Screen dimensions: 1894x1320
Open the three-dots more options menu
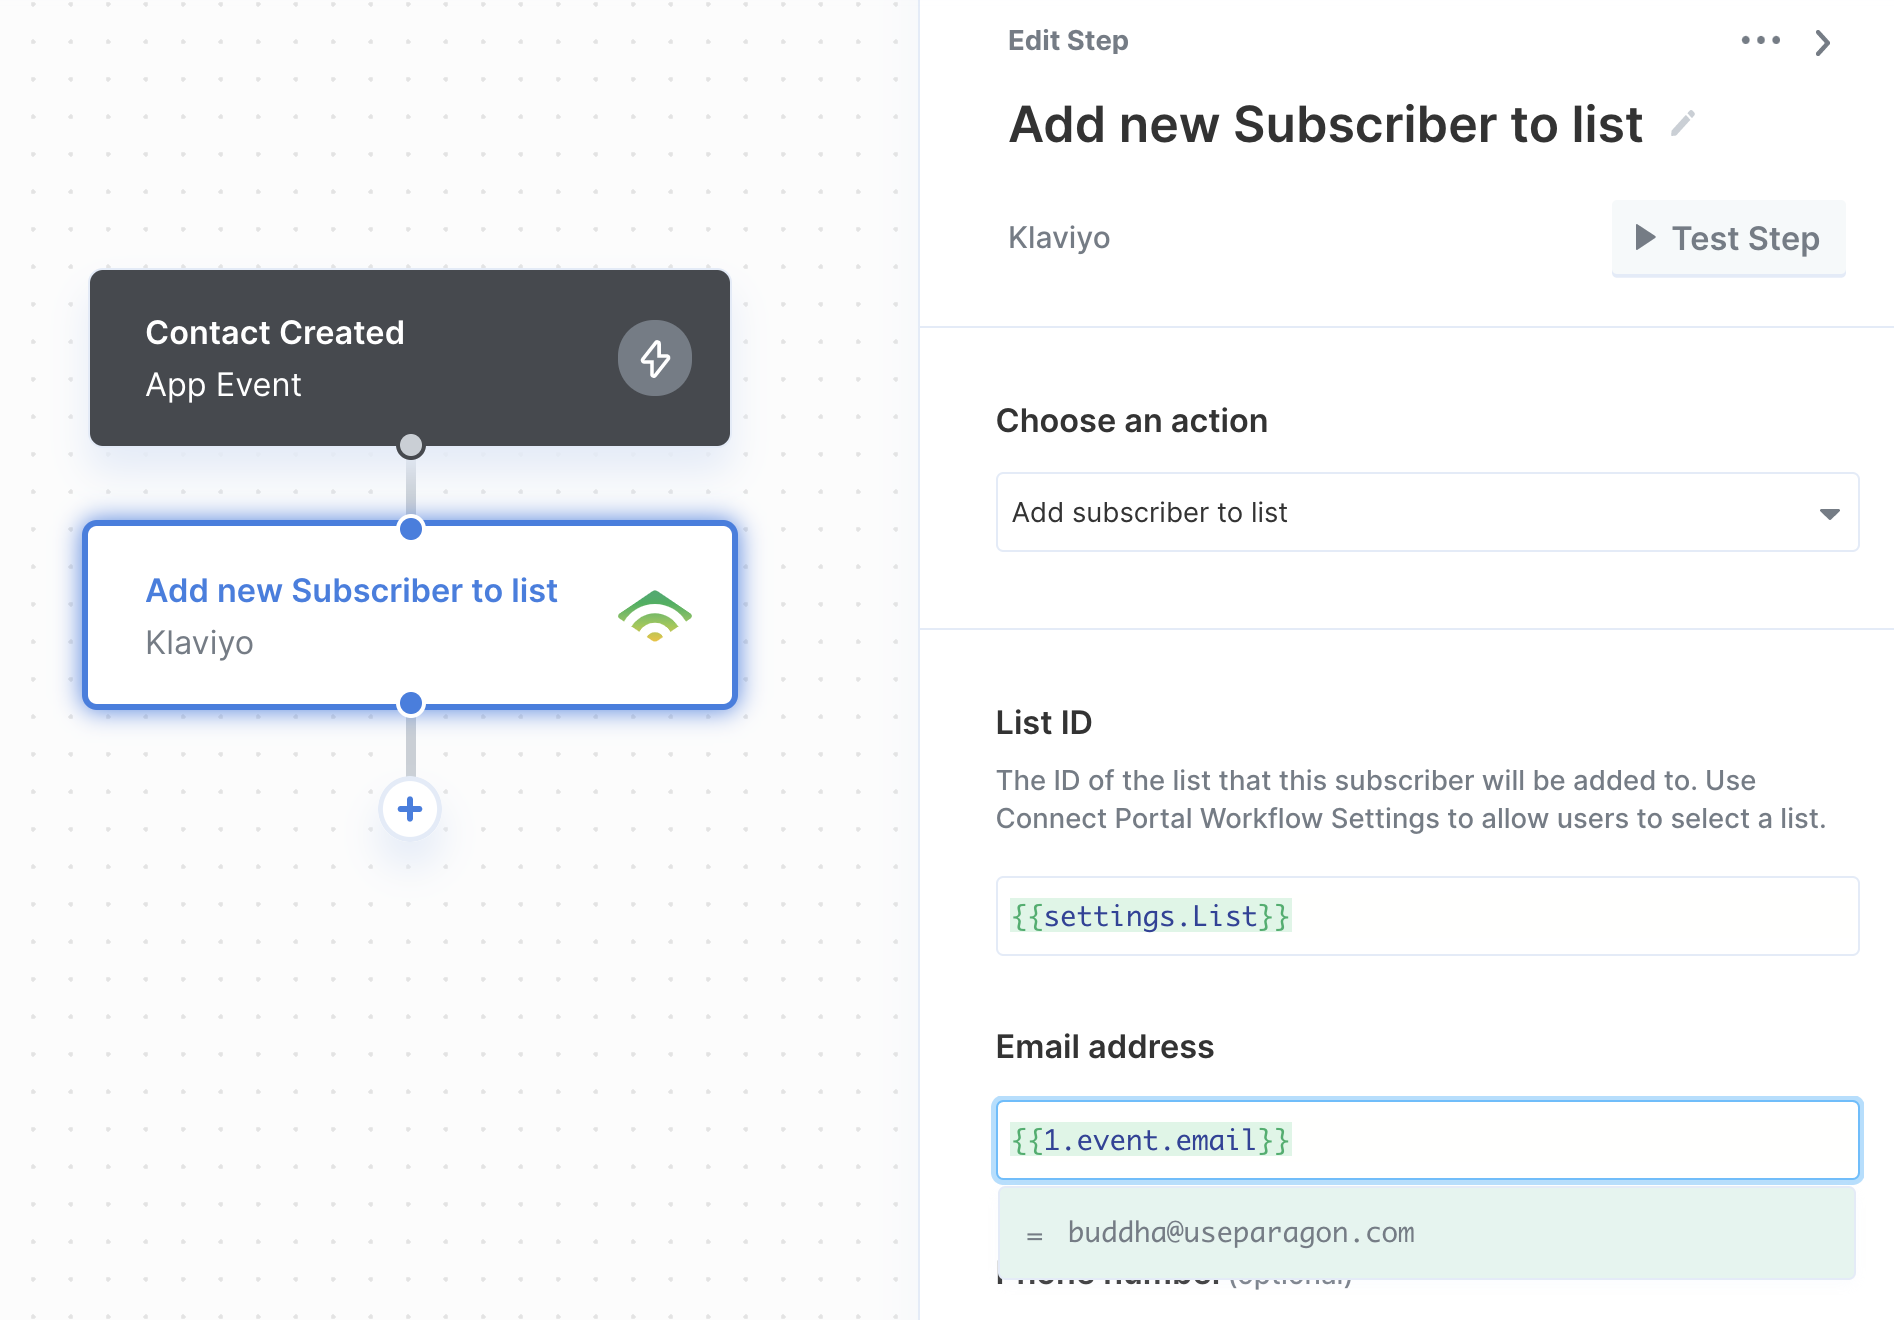(x=1760, y=41)
